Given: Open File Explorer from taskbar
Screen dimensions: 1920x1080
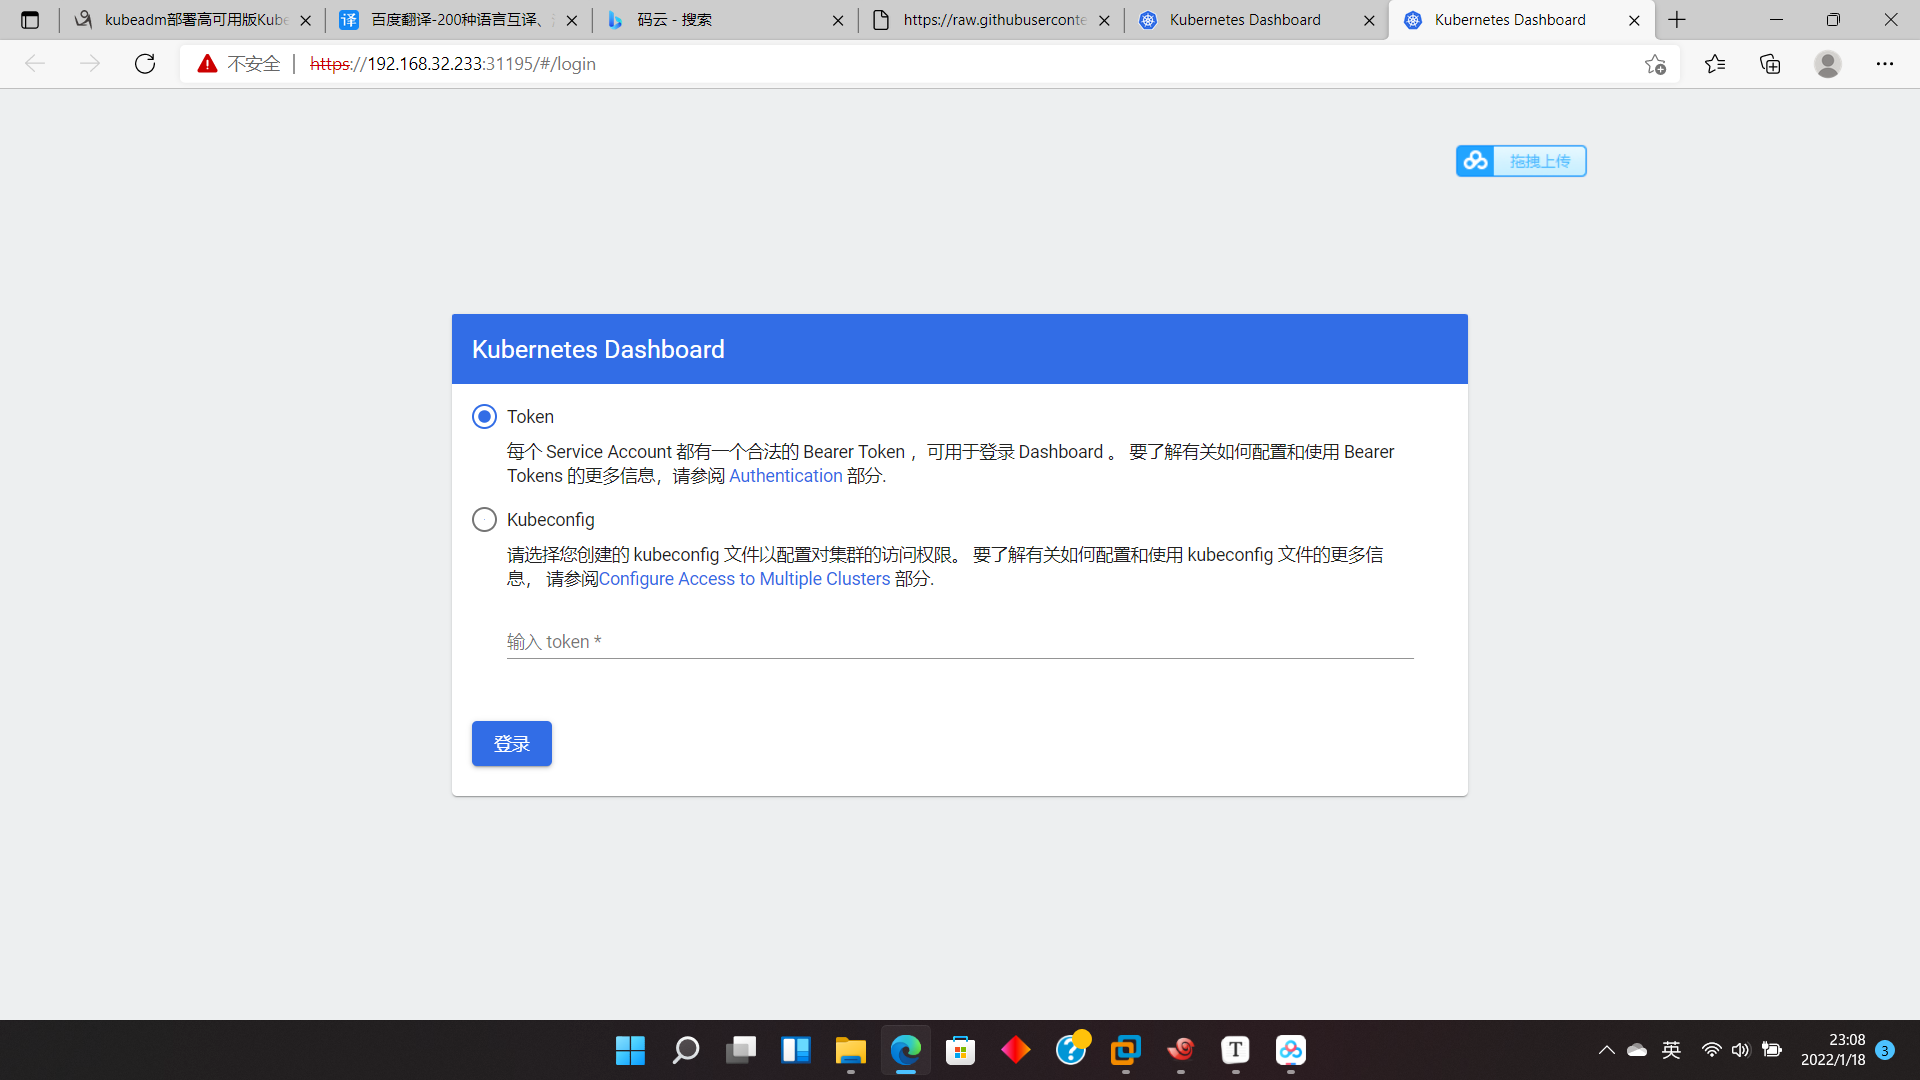Looking at the screenshot, I should coord(851,1050).
